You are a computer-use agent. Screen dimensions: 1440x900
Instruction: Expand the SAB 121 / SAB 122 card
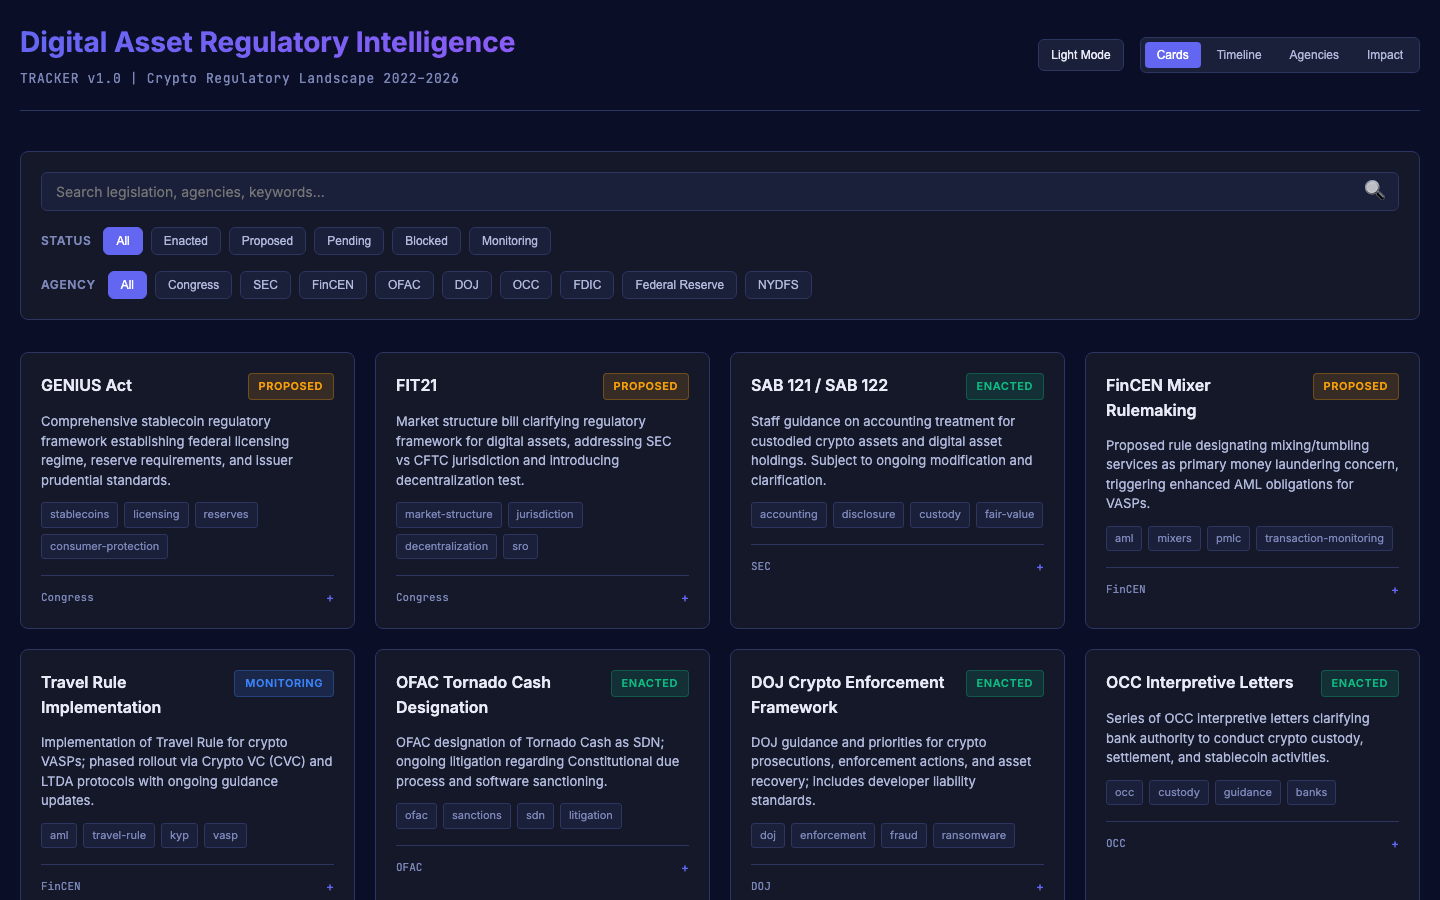[1040, 567]
